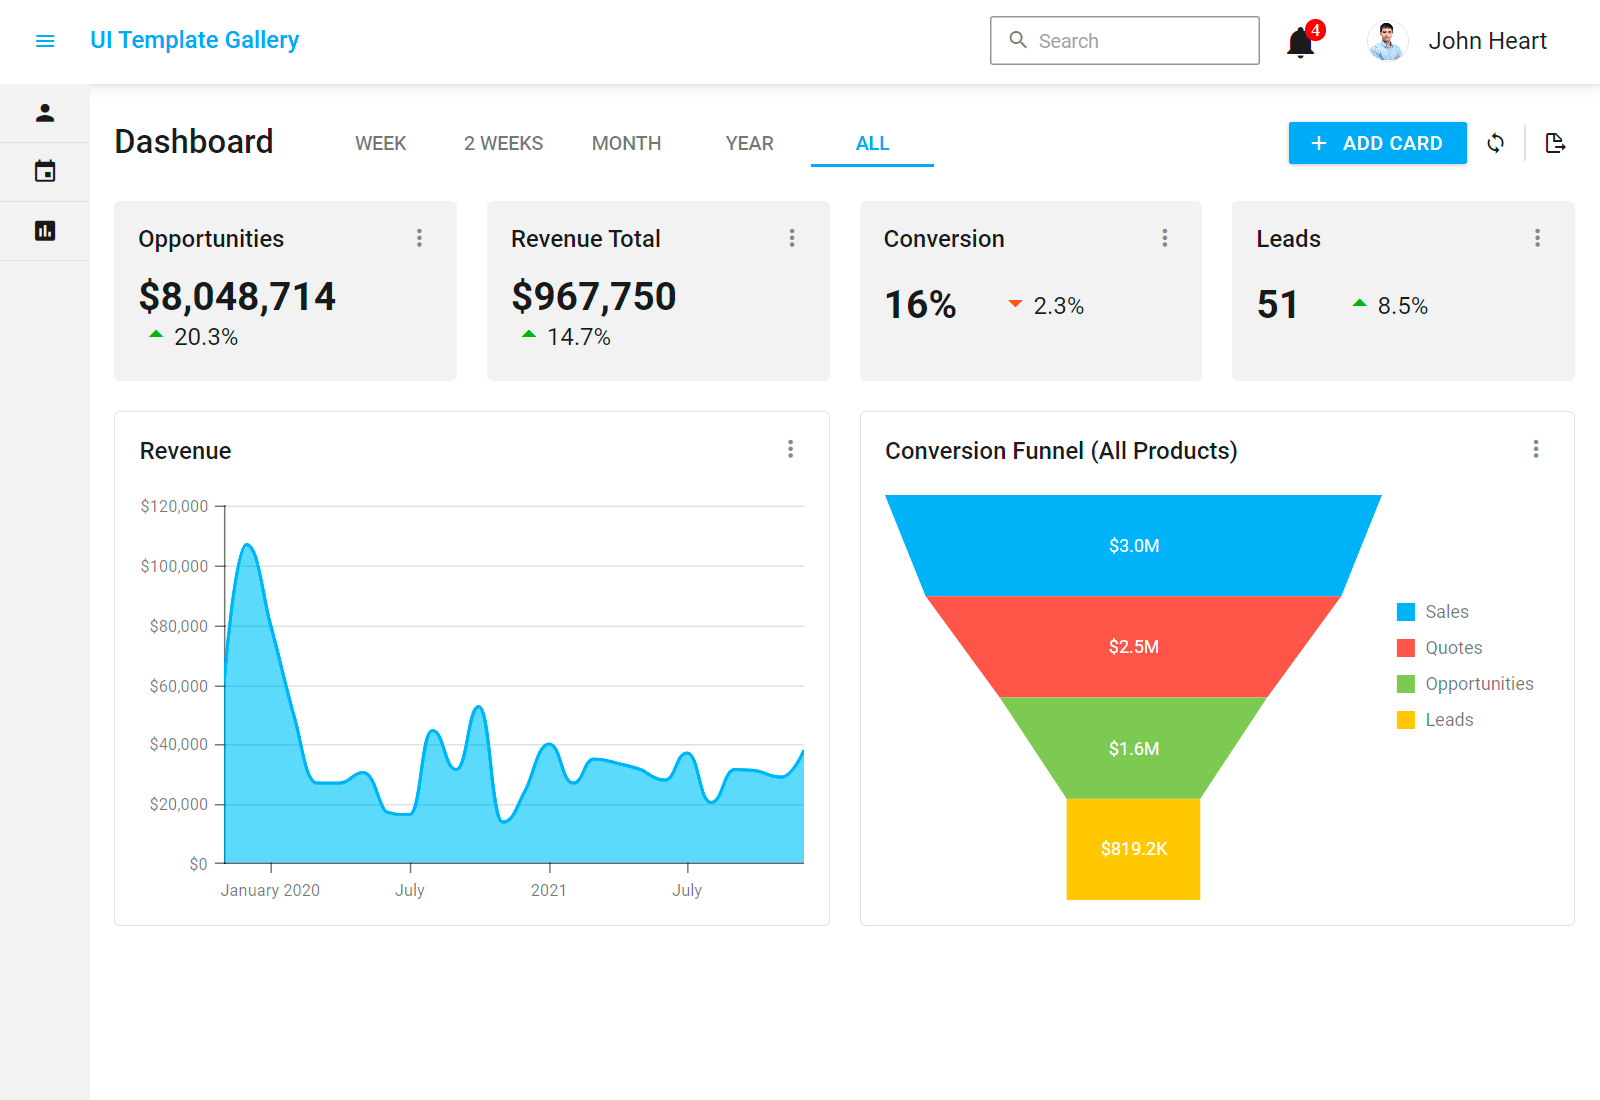Click the ADD CARD button
Screen dimensions: 1600x1100
[1377, 143]
